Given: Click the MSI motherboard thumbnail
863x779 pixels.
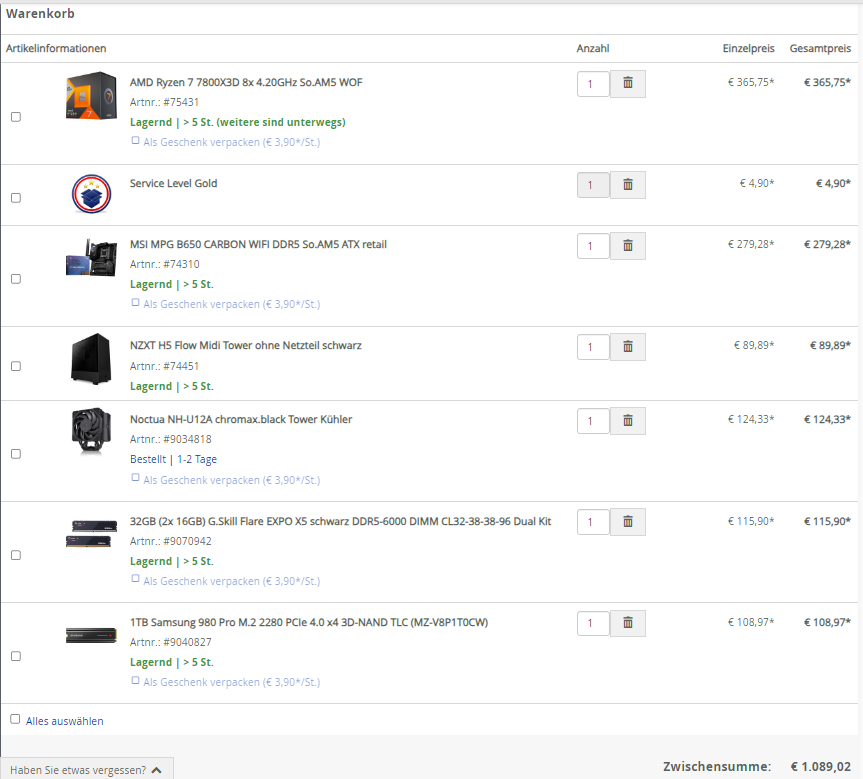Looking at the screenshot, I should 91,257.
